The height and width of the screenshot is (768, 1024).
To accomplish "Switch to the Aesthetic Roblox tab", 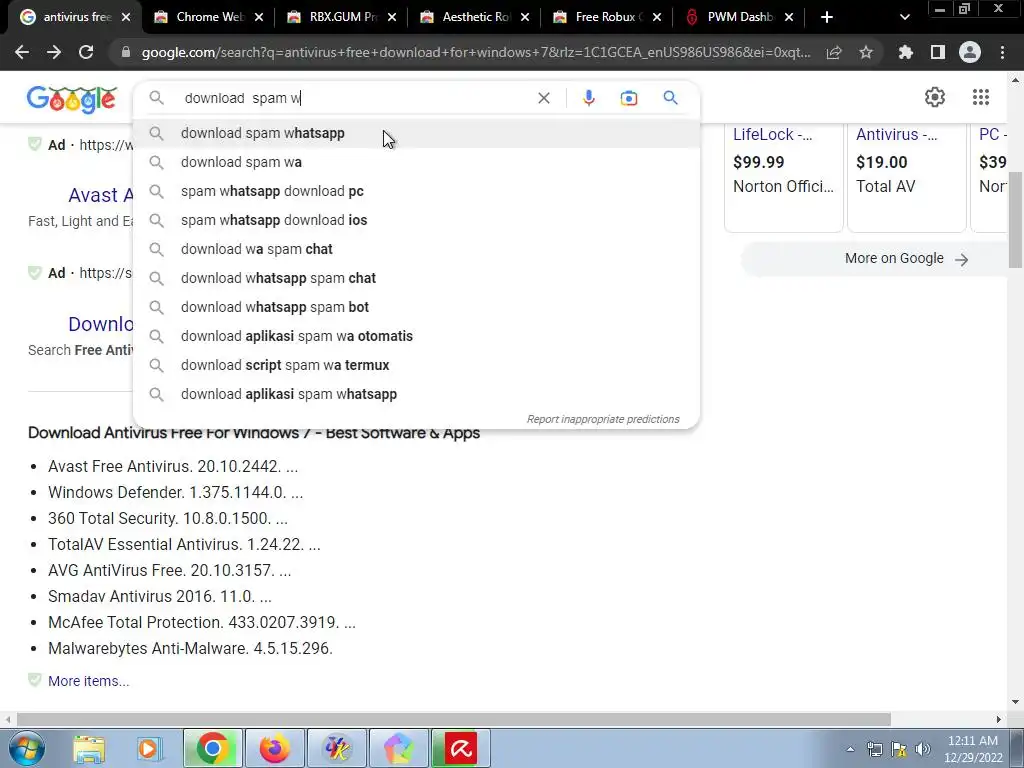I will [x=475, y=17].
